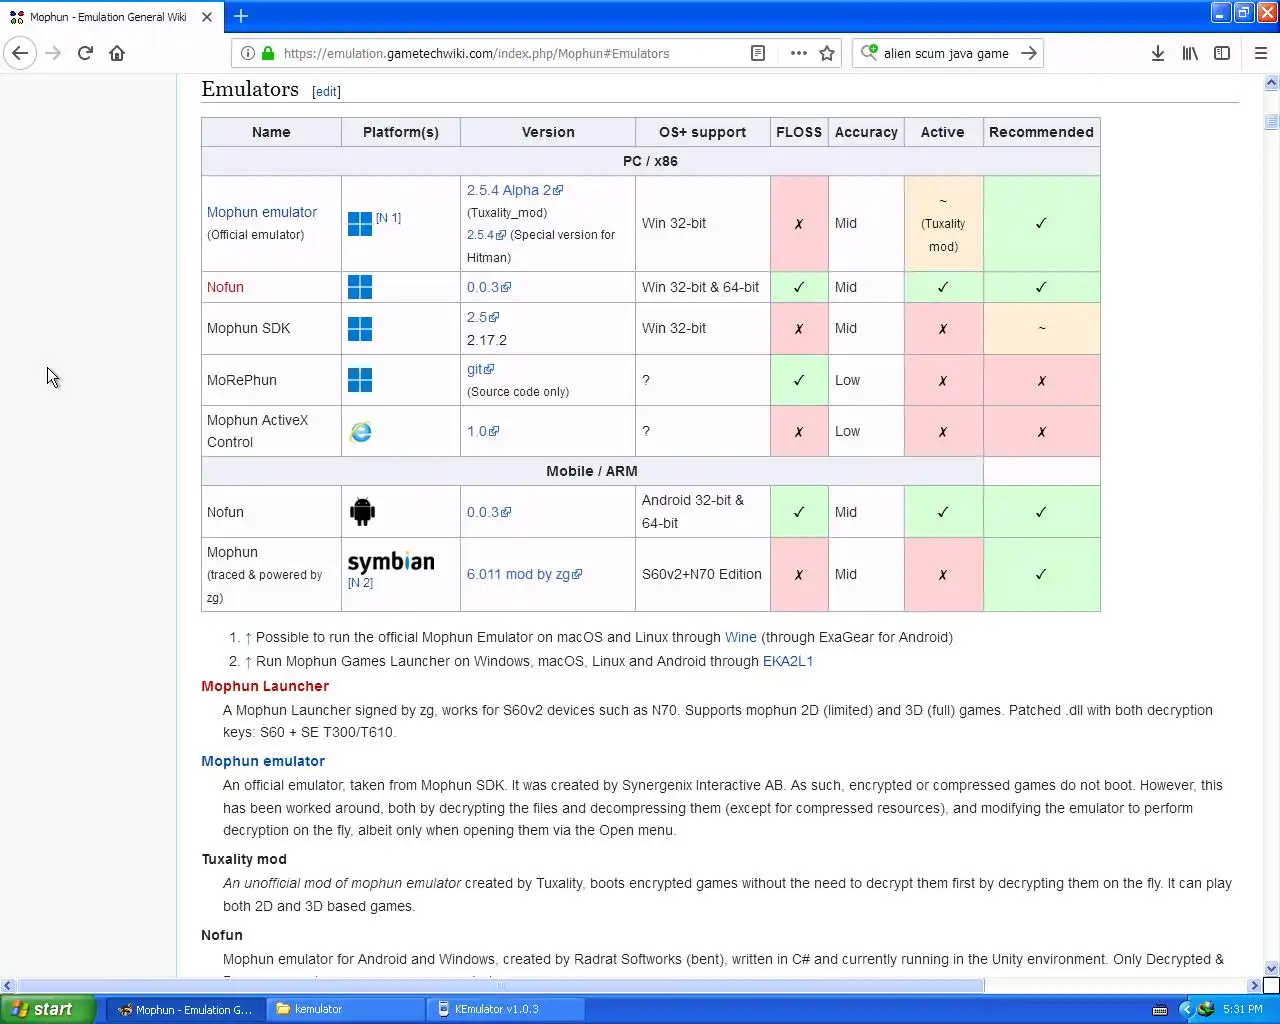This screenshot has height=1024, width=1280.
Task: Open the 2.5.4 Alpha 2 download link
Action: pyautogui.click(x=515, y=190)
